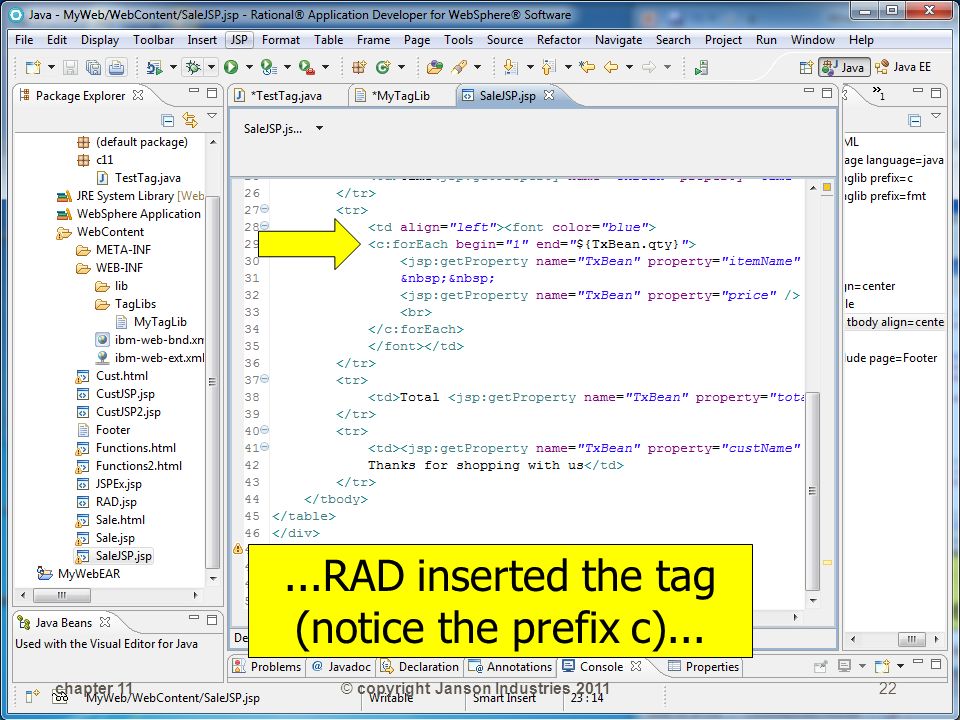Open the File menu

[24, 40]
